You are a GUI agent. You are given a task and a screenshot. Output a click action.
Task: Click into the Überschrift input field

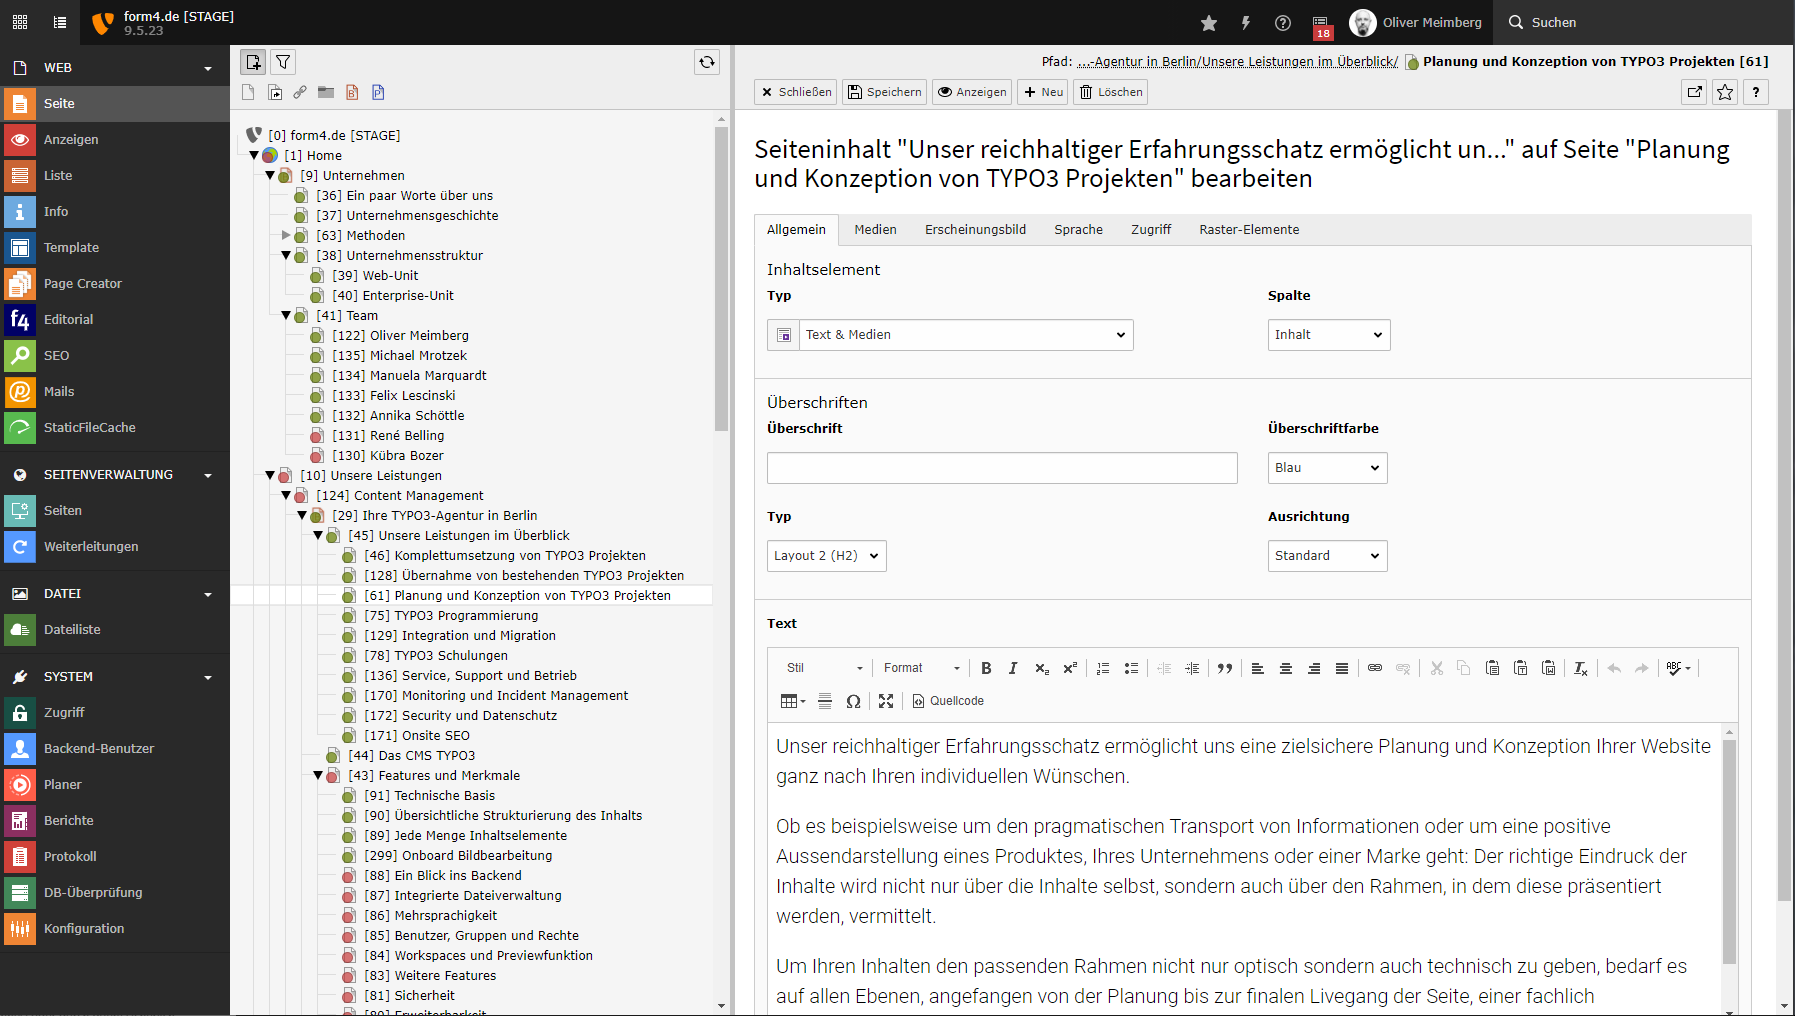coord(1002,468)
